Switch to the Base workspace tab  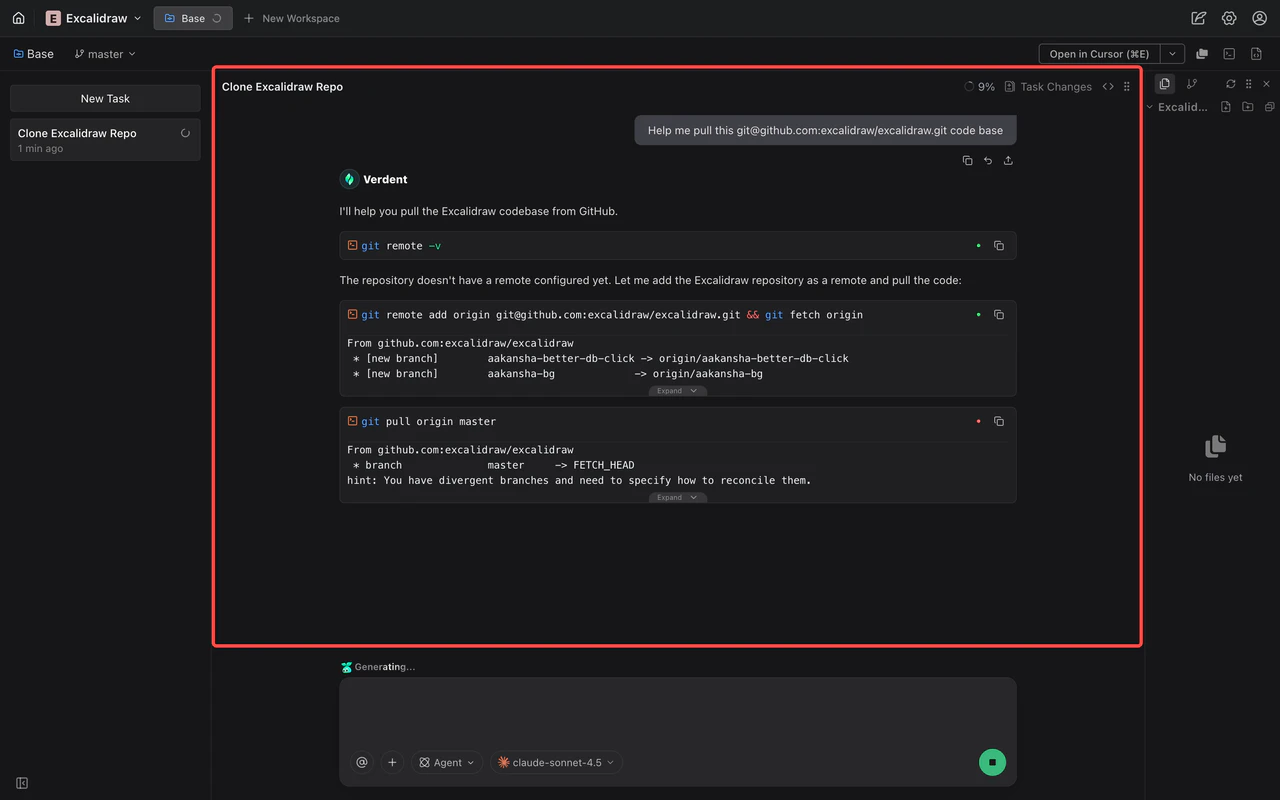[x=193, y=18]
